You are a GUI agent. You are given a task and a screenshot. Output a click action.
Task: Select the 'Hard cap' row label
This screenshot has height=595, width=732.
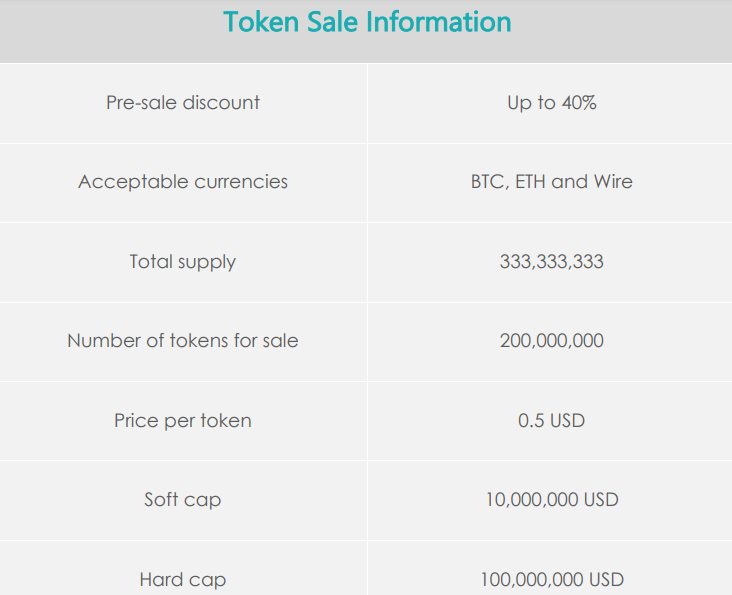[x=183, y=580]
